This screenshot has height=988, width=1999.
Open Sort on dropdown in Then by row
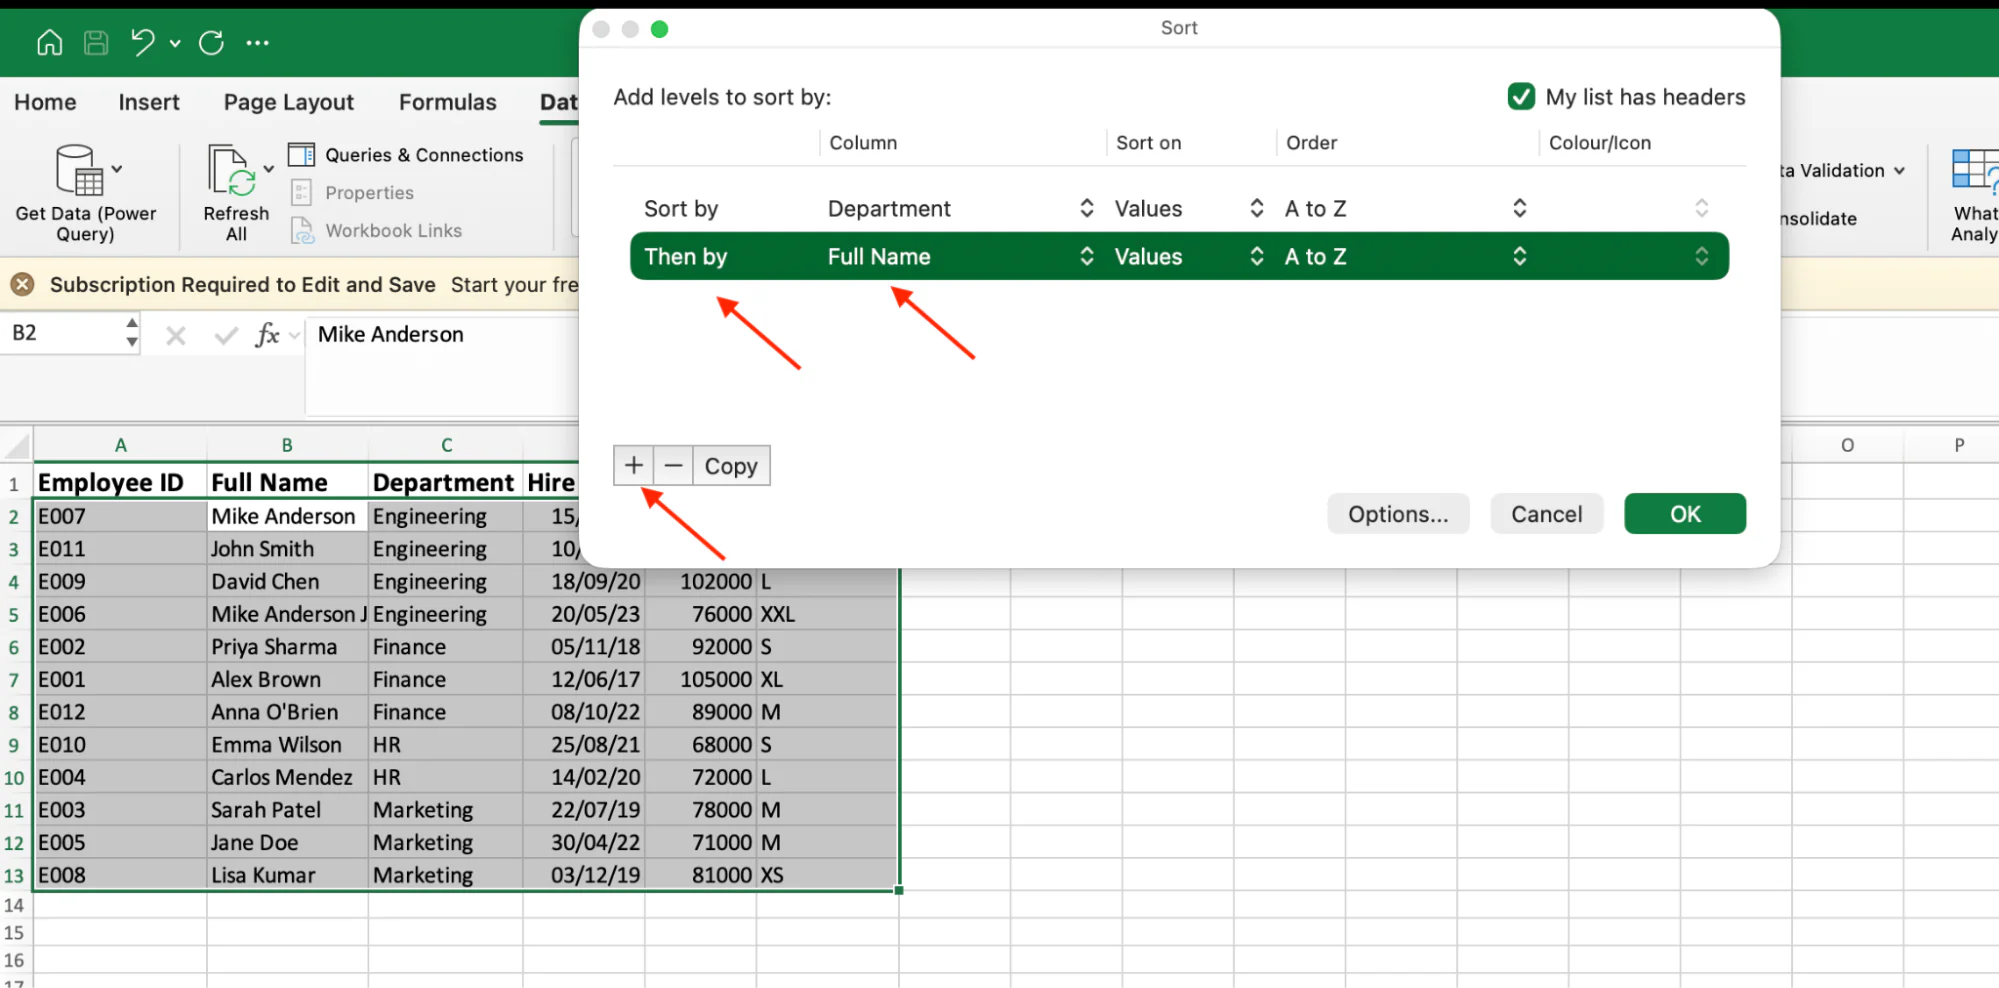click(x=1189, y=257)
